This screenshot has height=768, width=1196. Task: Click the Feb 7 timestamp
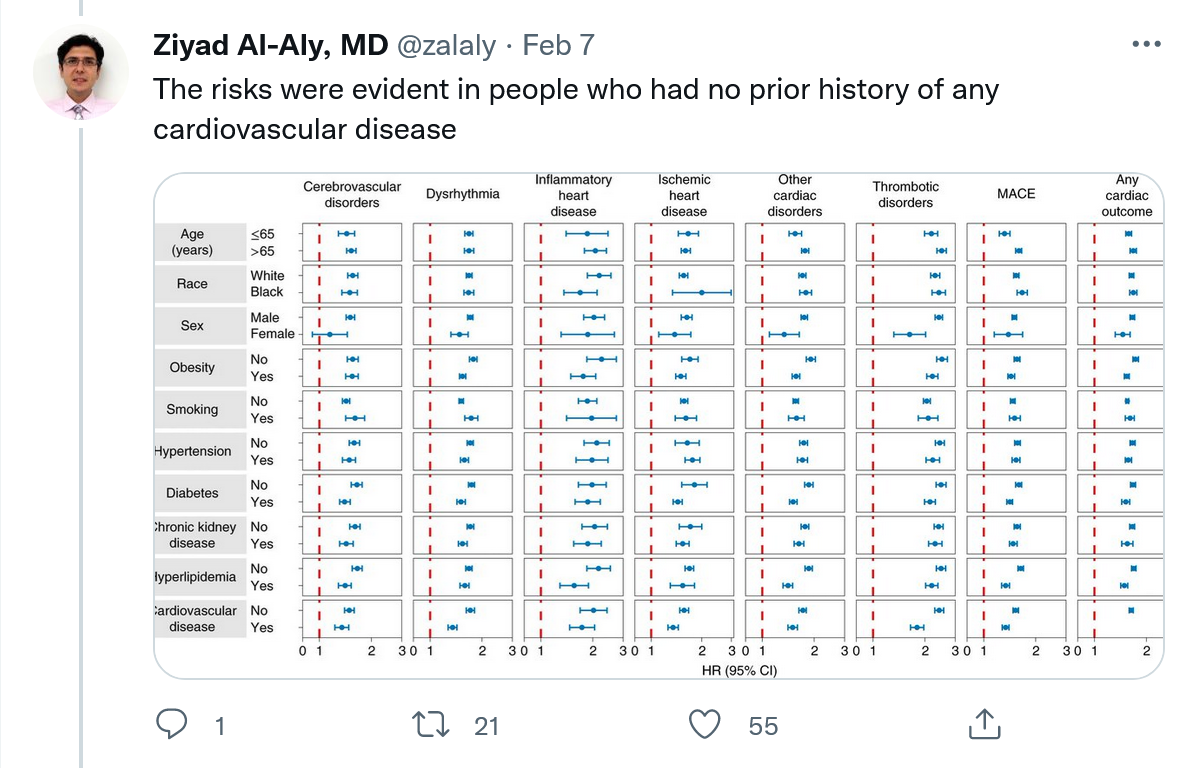tap(558, 46)
